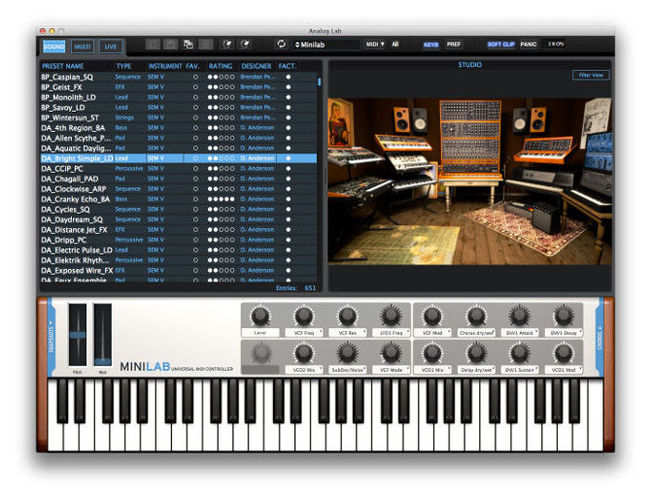Toggle favorite circle for DA_CCIP_PC

[196, 169]
